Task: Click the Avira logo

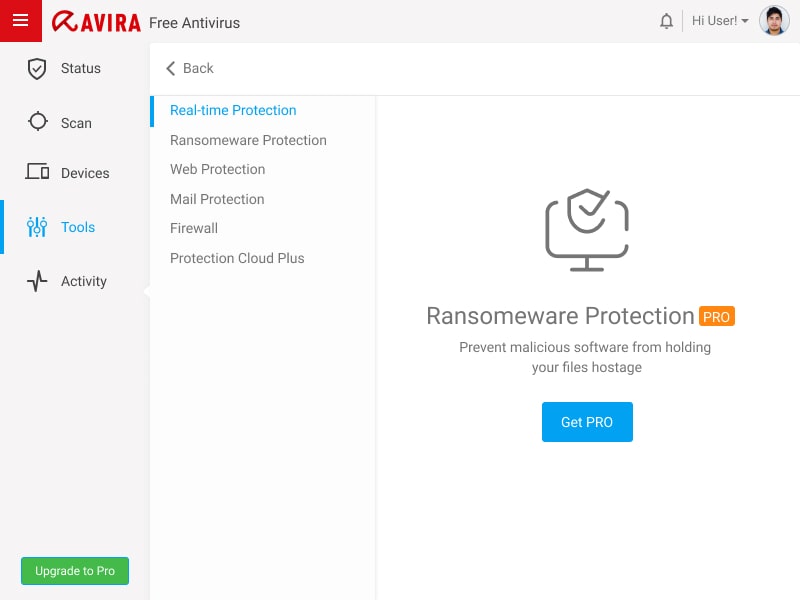Action: coord(96,22)
